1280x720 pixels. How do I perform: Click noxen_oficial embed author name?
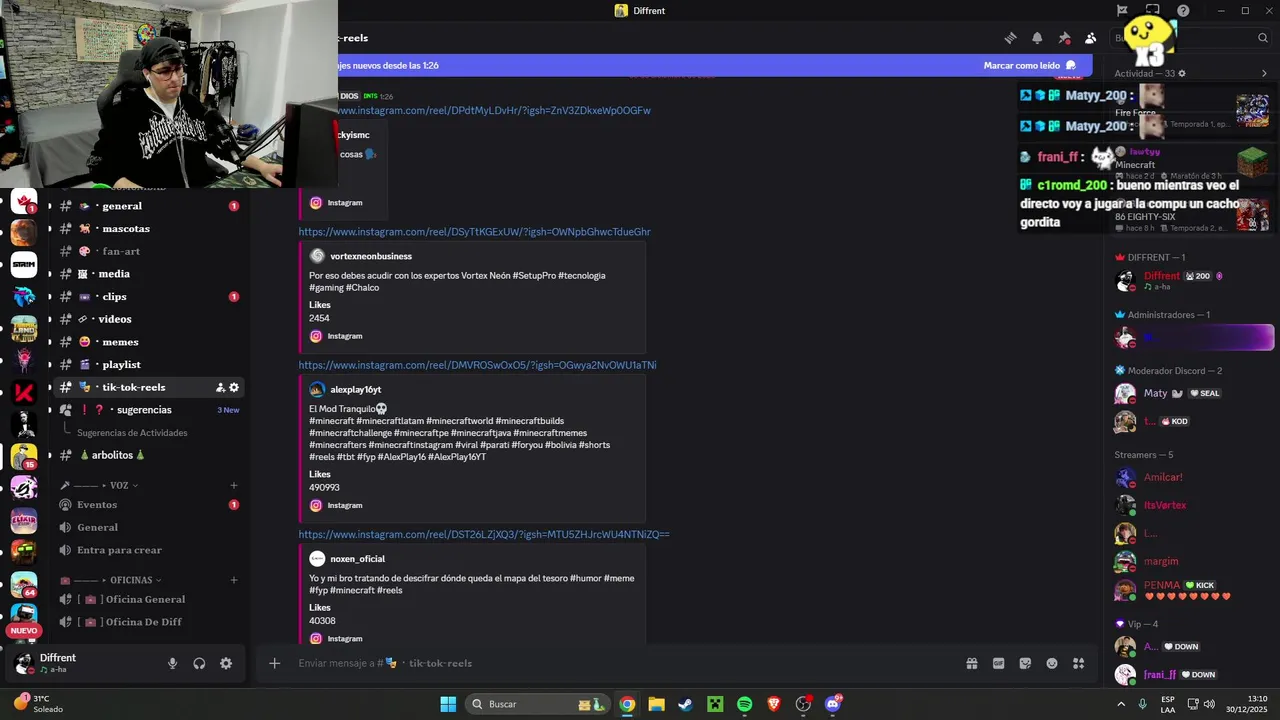(357, 559)
